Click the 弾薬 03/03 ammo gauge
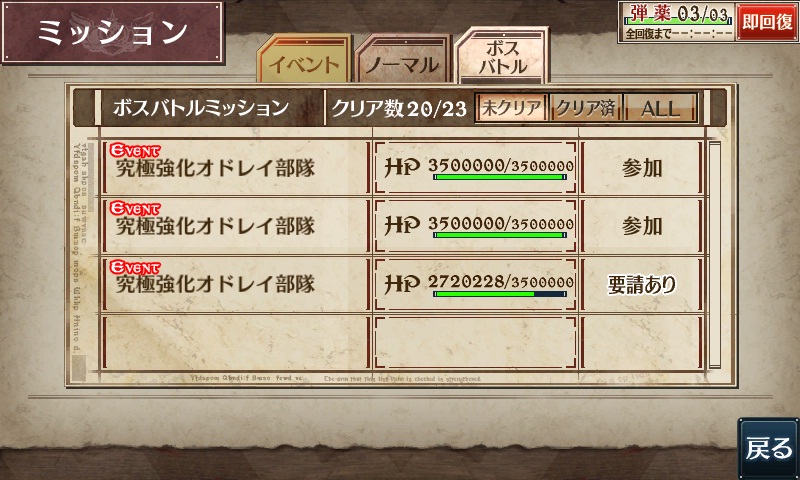 (678, 15)
